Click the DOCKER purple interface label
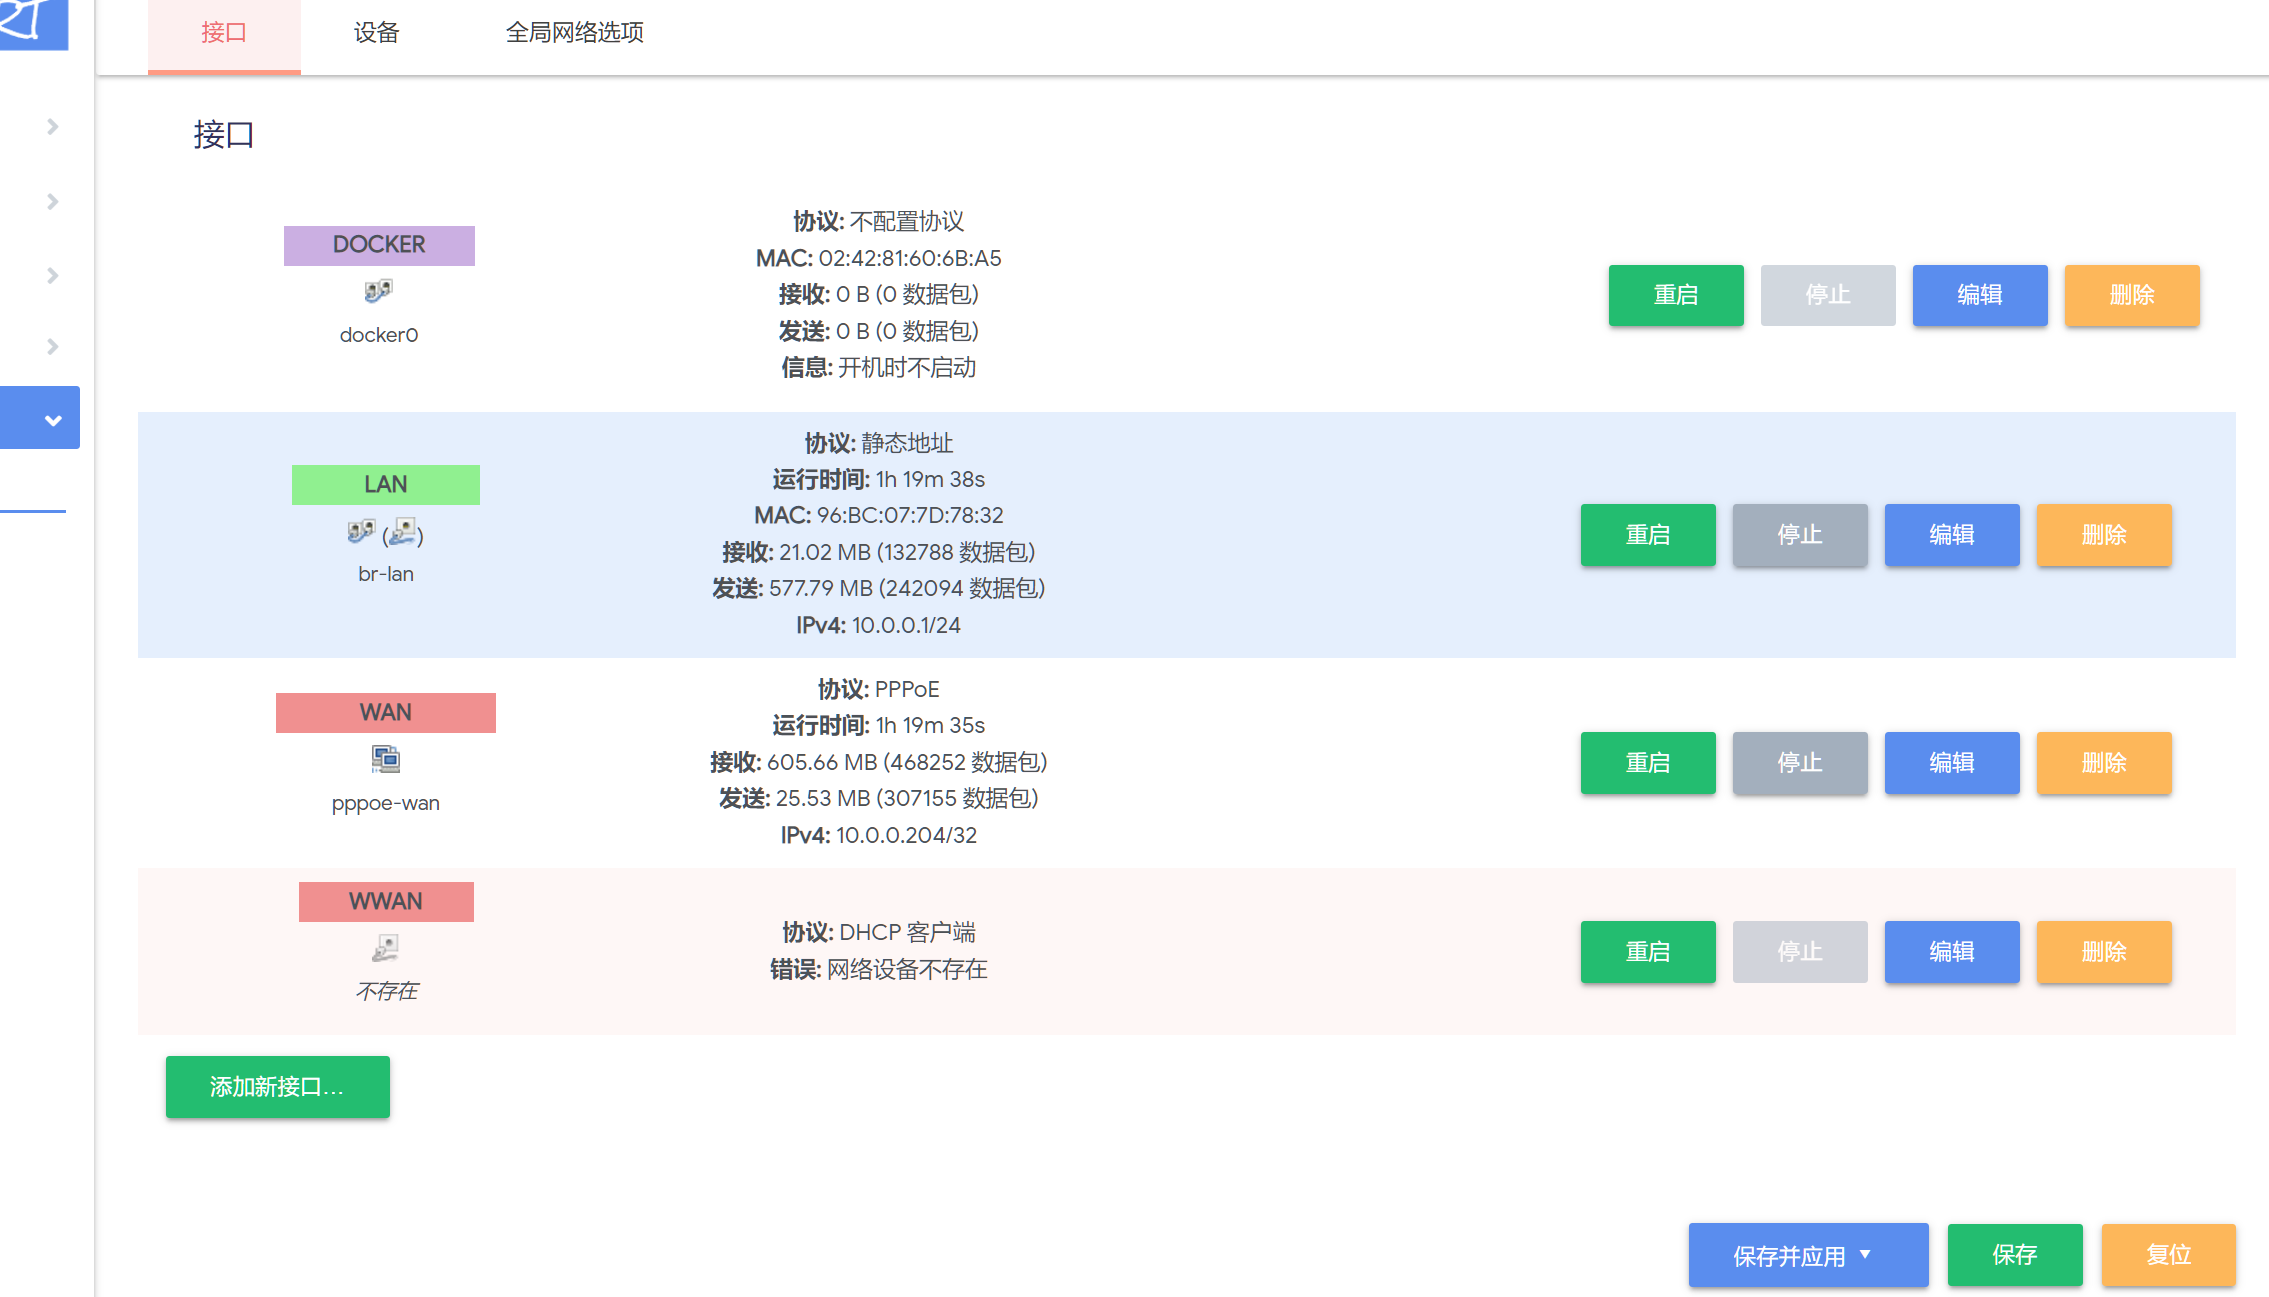Viewport: 2269px width, 1297px height. coord(379,245)
